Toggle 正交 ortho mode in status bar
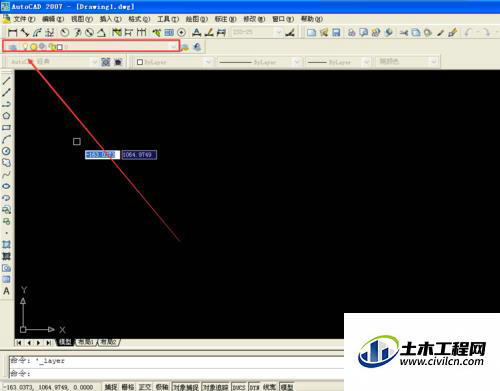Viewport: 500px width, 391px height. (145, 387)
